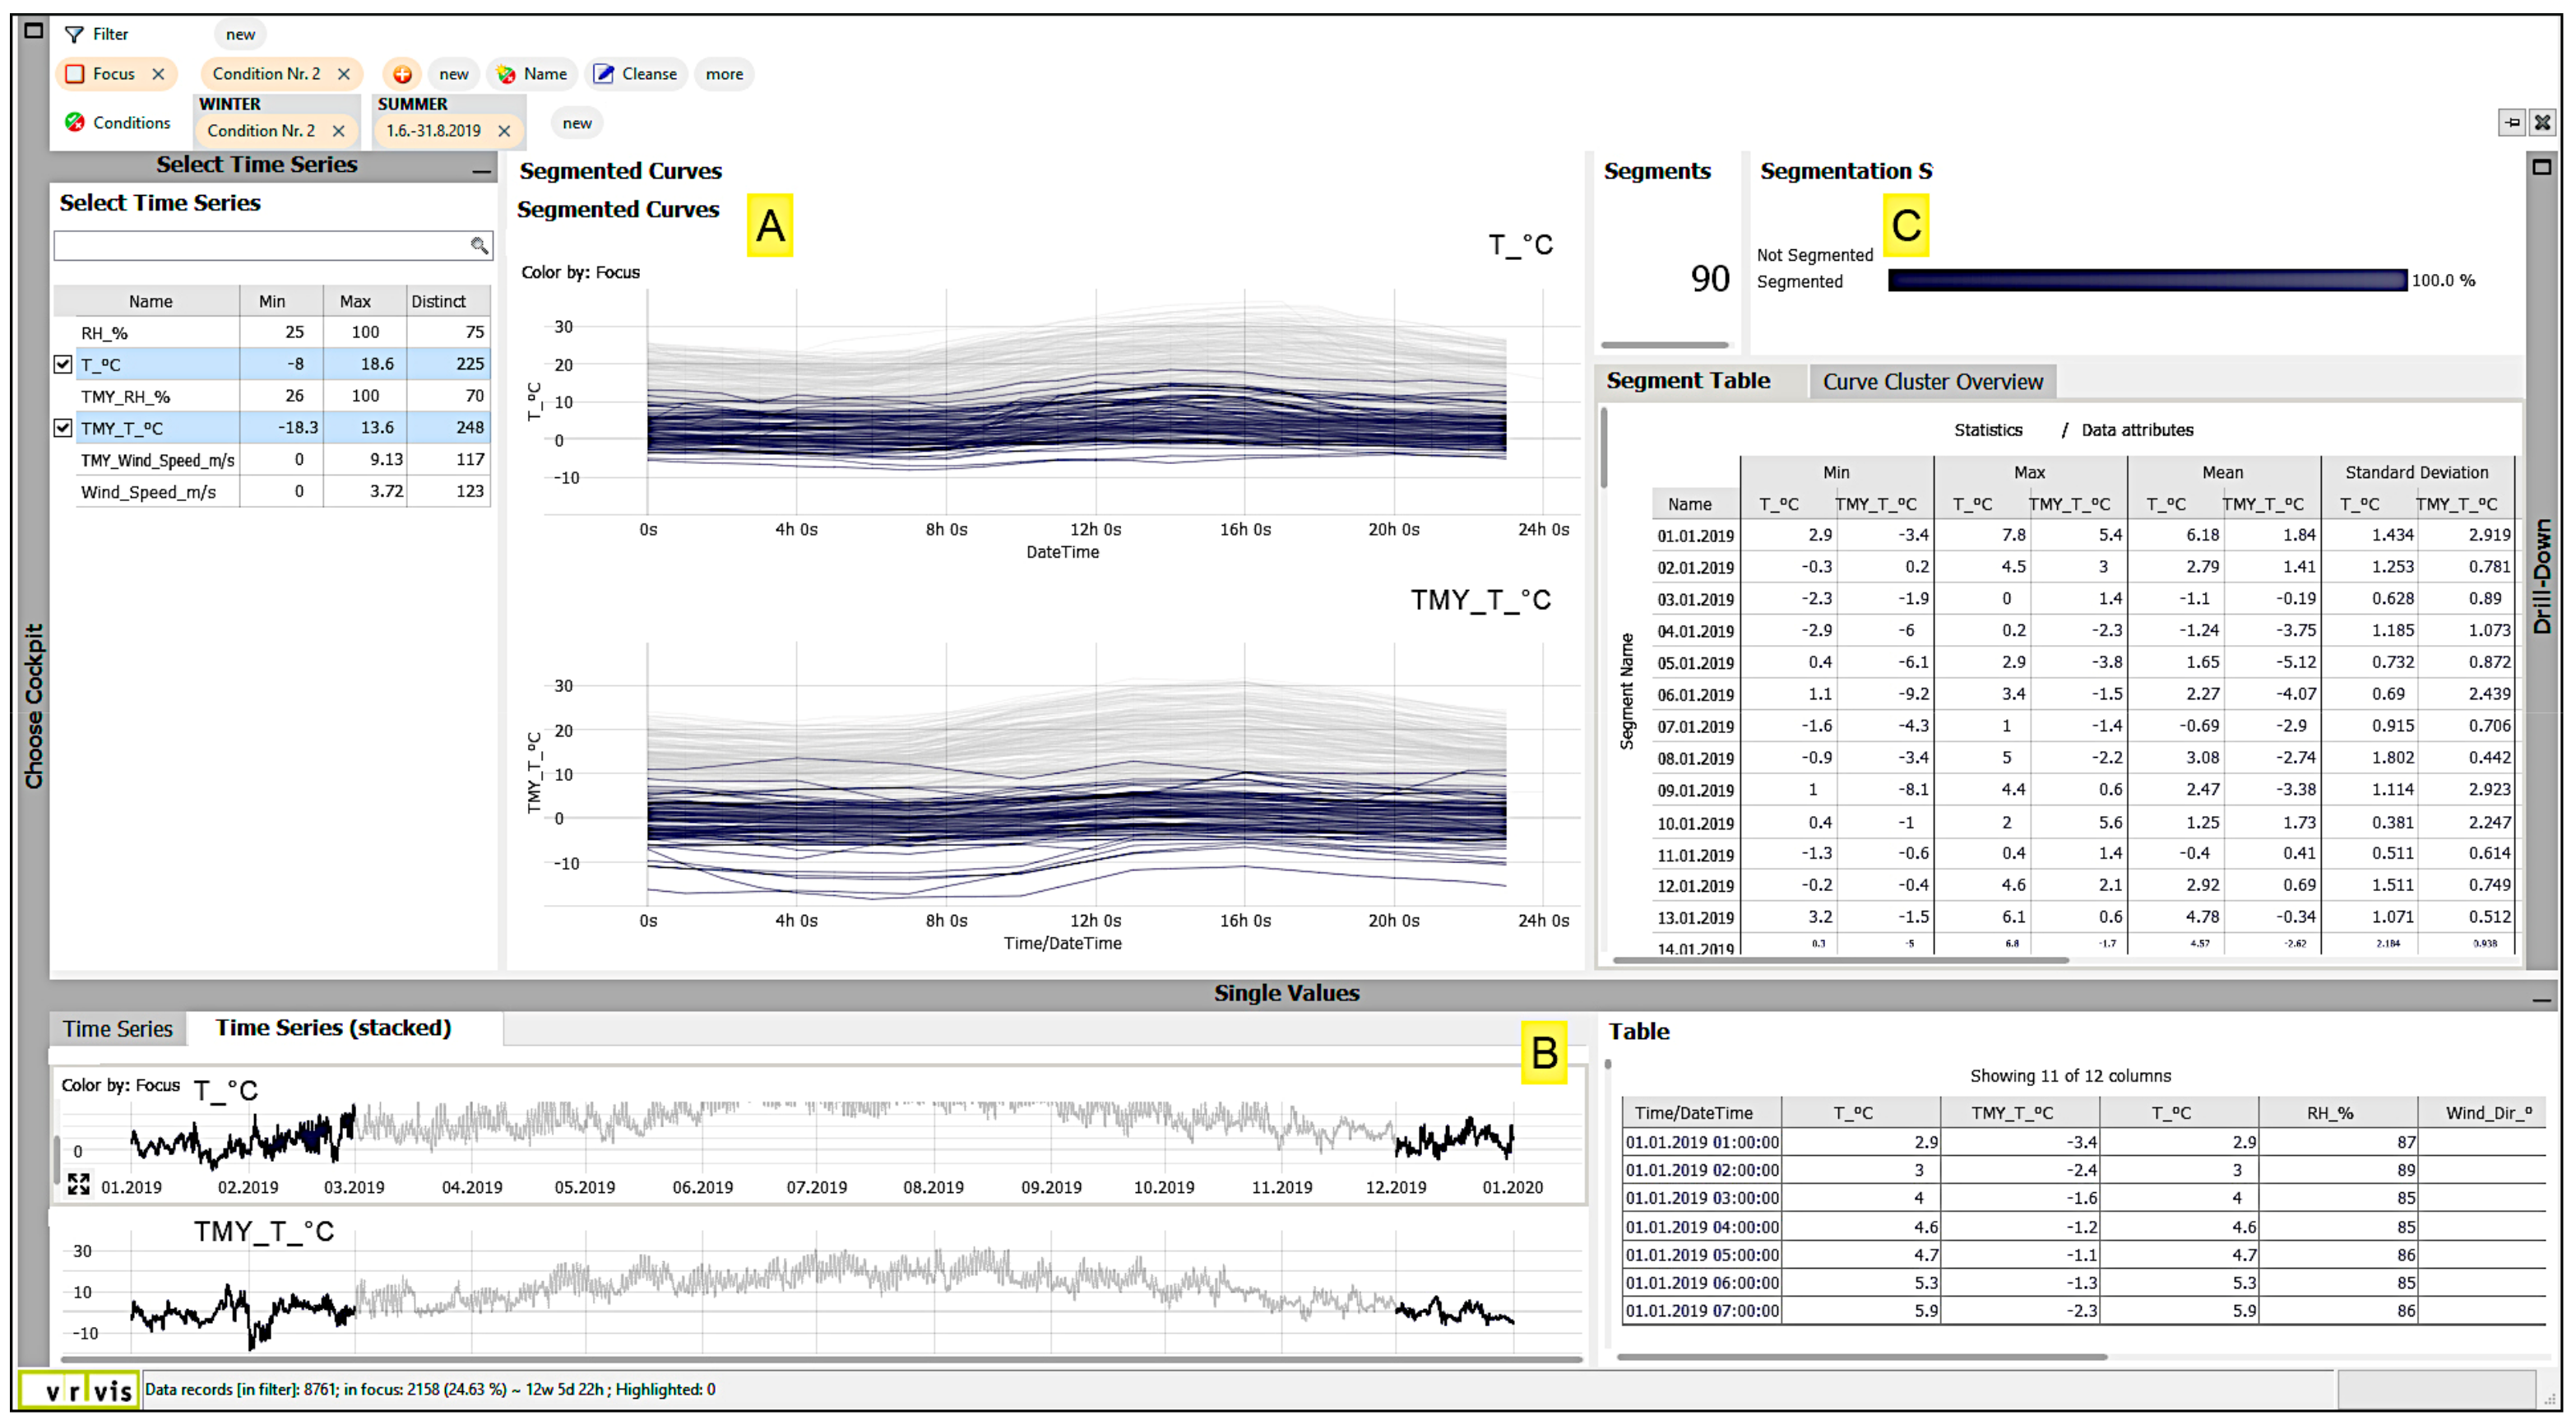Image resolution: width=2576 pixels, height=1425 pixels.
Task: Open the Choose Cockpit side tab
Action: [34, 706]
